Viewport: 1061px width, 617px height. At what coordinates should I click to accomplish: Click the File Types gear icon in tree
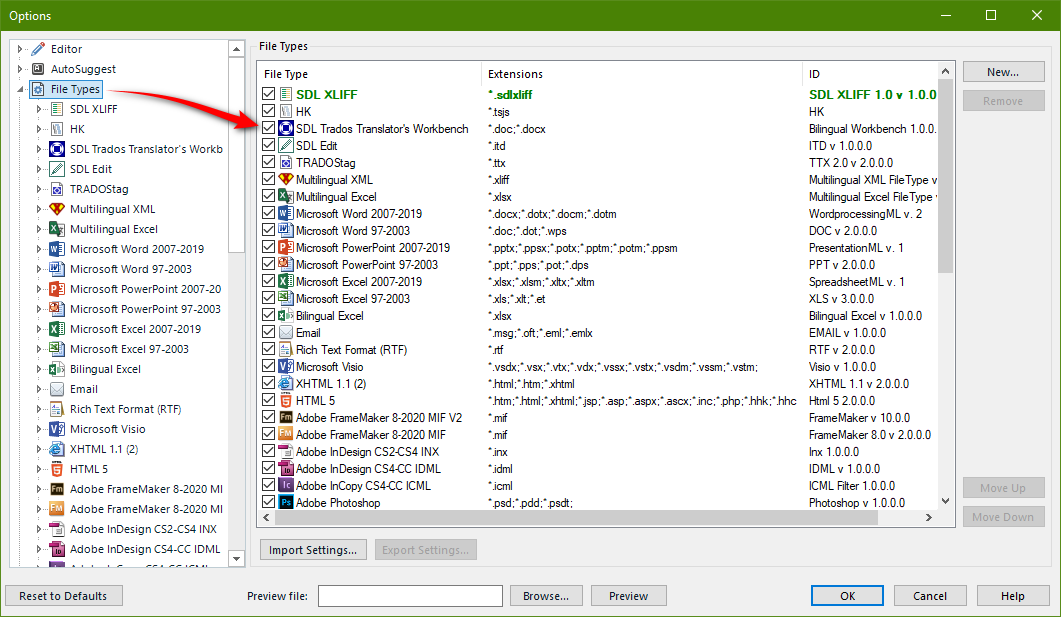(39, 89)
